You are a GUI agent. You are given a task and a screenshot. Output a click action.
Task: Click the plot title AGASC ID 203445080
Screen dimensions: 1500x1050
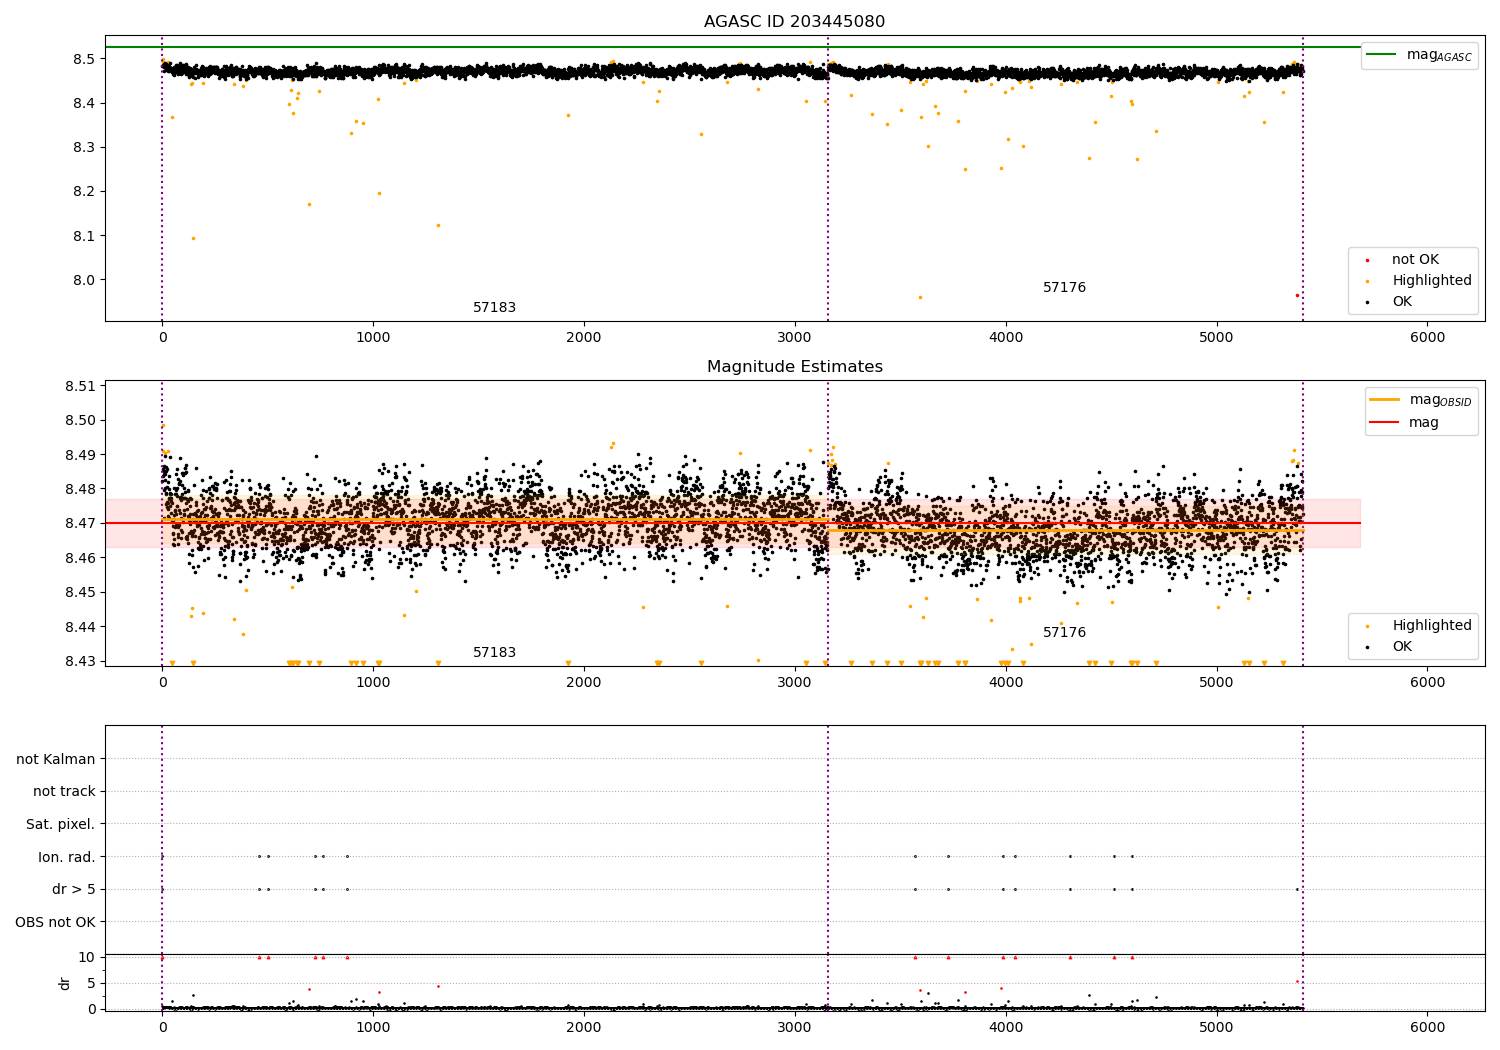click(x=794, y=22)
